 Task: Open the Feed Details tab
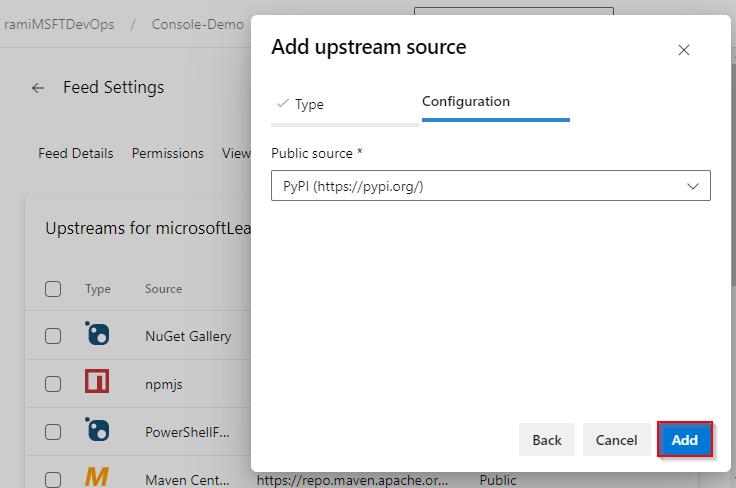point(76,153)
